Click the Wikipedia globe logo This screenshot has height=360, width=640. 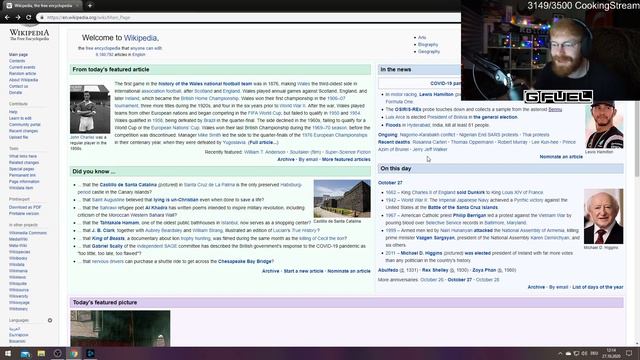click(x=29, y=34)
